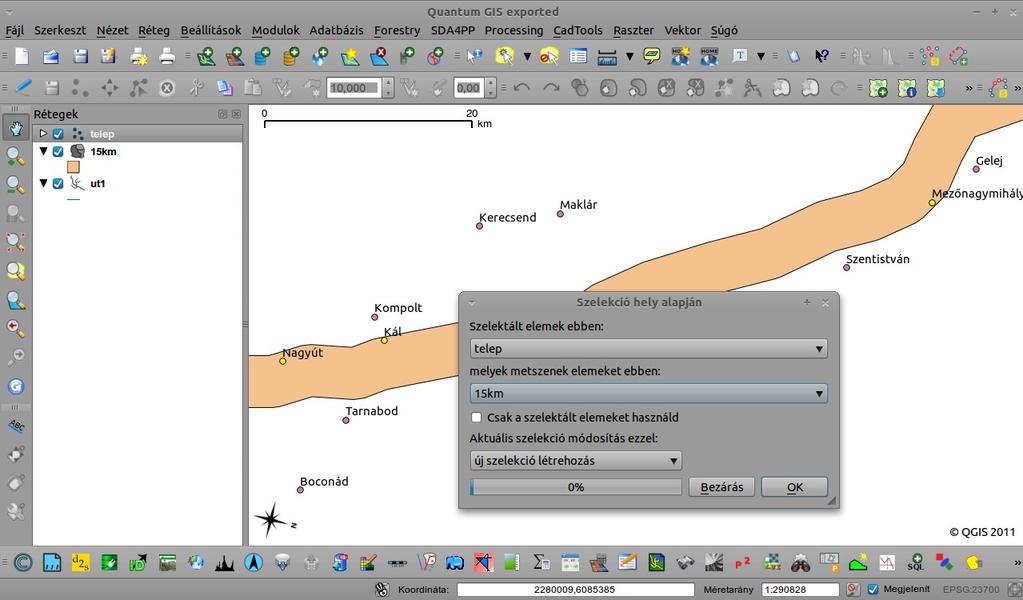The width and height of the screenshot is (1023, 600).
Task: Expand the toolbar overflow chevron at bottom right
Action: pyautogui.click(x=1016, y=562)
